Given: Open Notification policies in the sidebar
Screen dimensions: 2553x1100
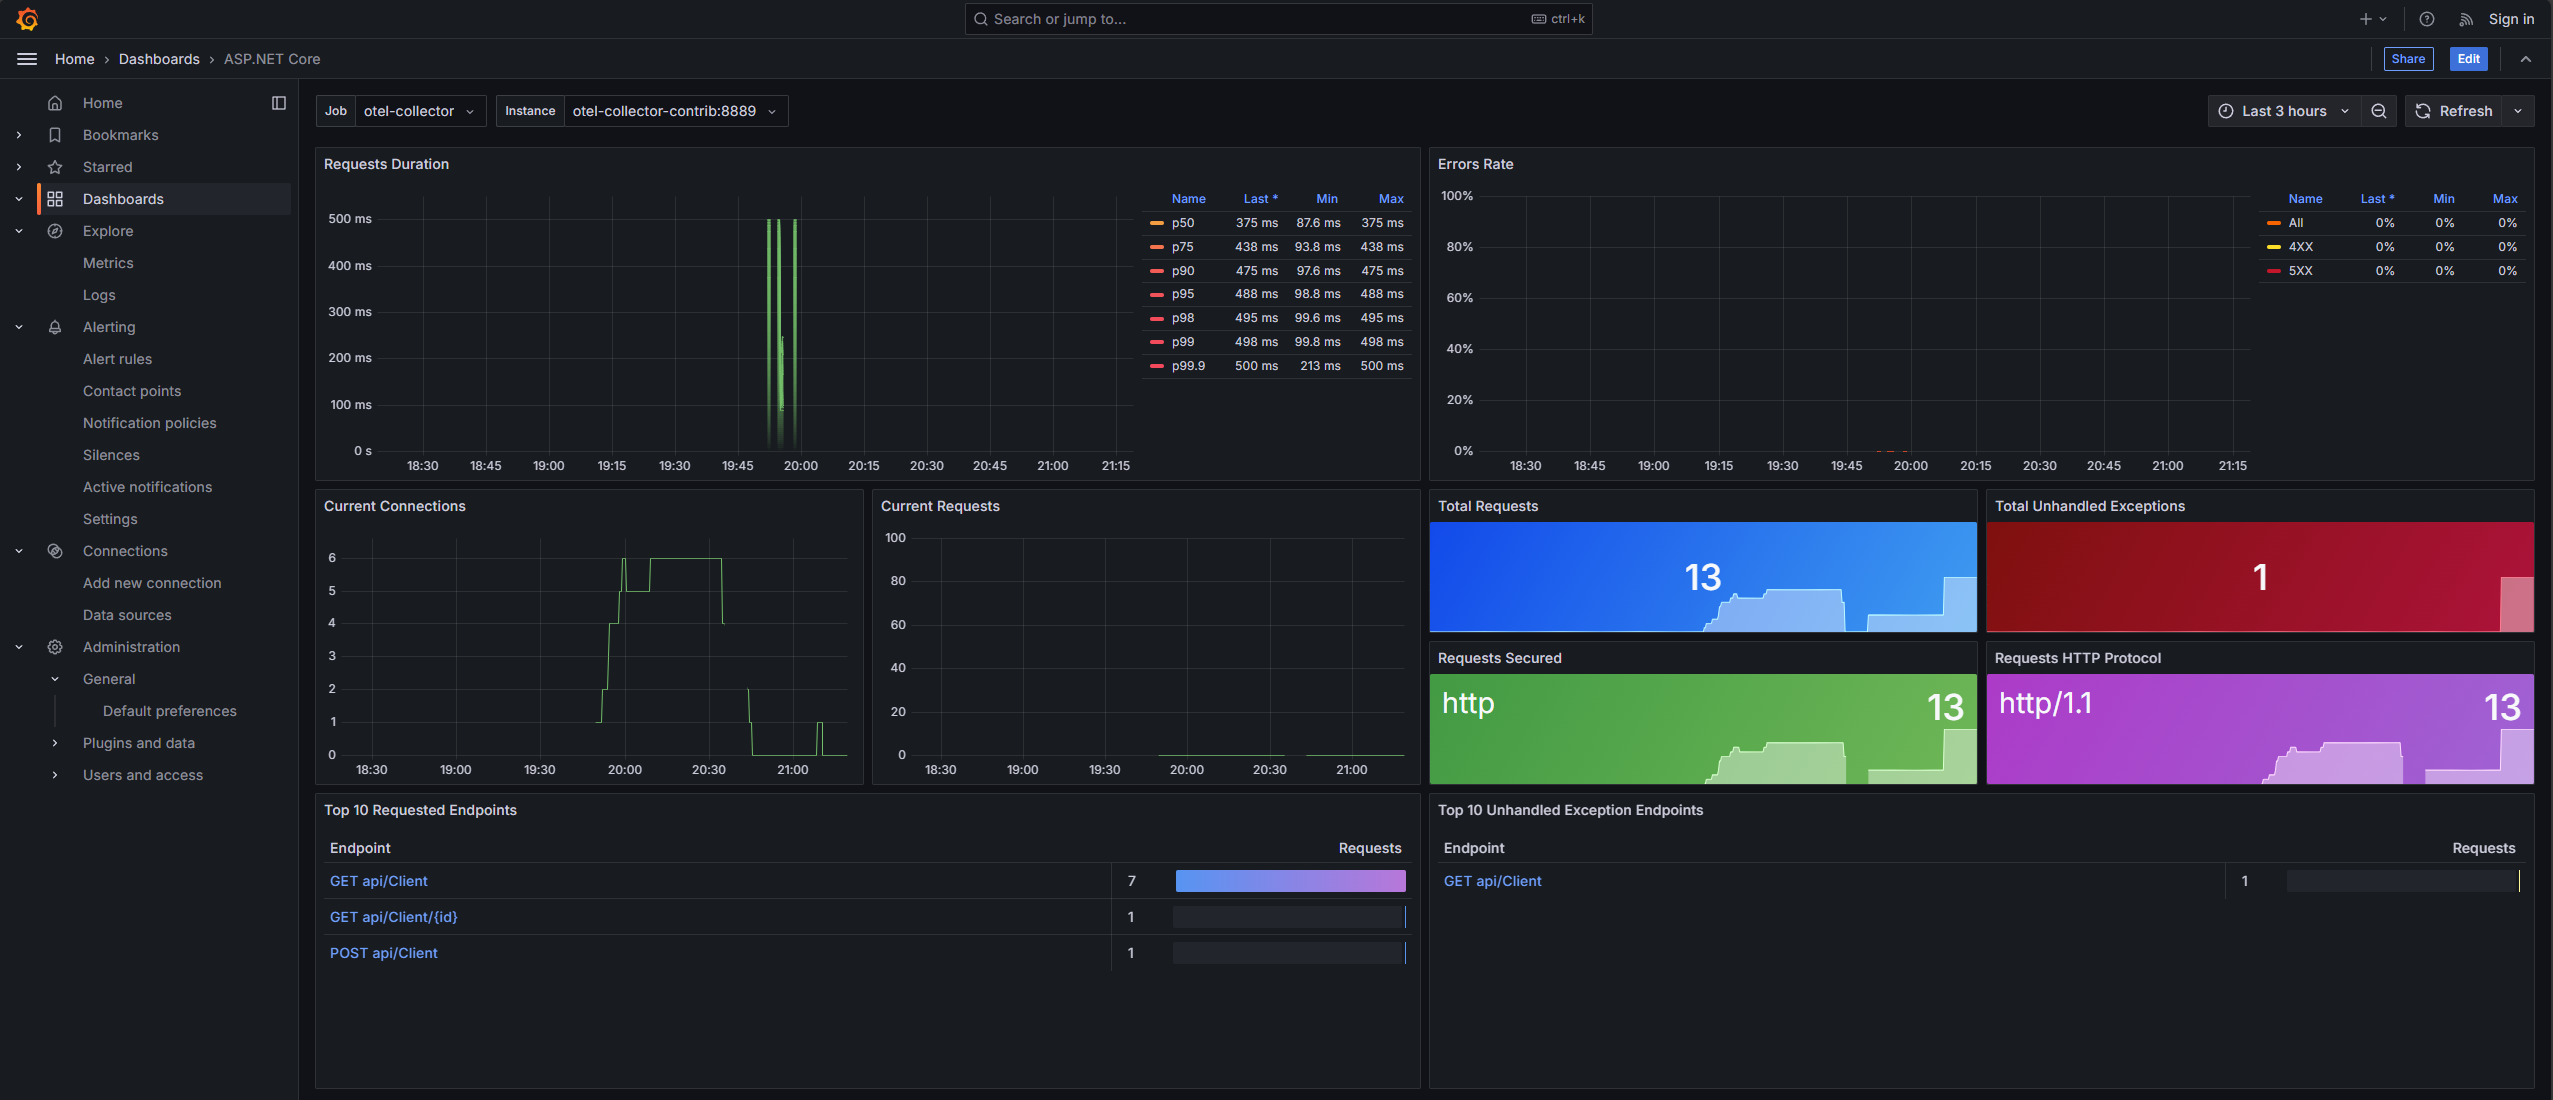Looking at the screenshot, I should (x=150, y=423).
